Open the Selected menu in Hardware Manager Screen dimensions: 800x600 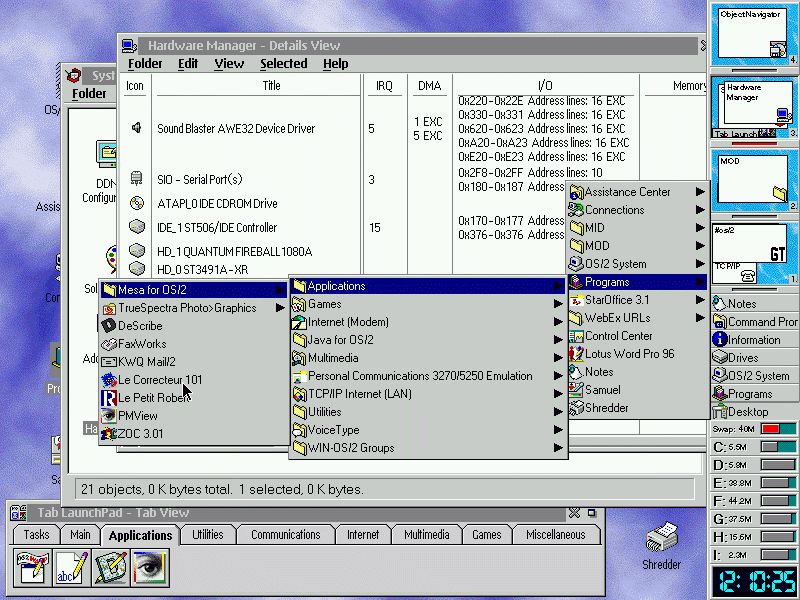click(x=283, y=64)
